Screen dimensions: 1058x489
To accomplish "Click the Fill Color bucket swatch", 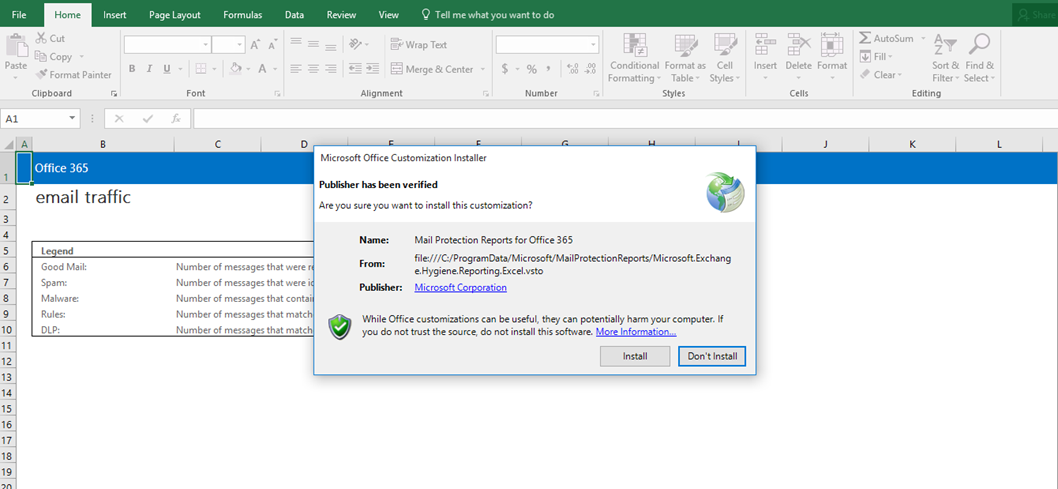I will [235, 69].
